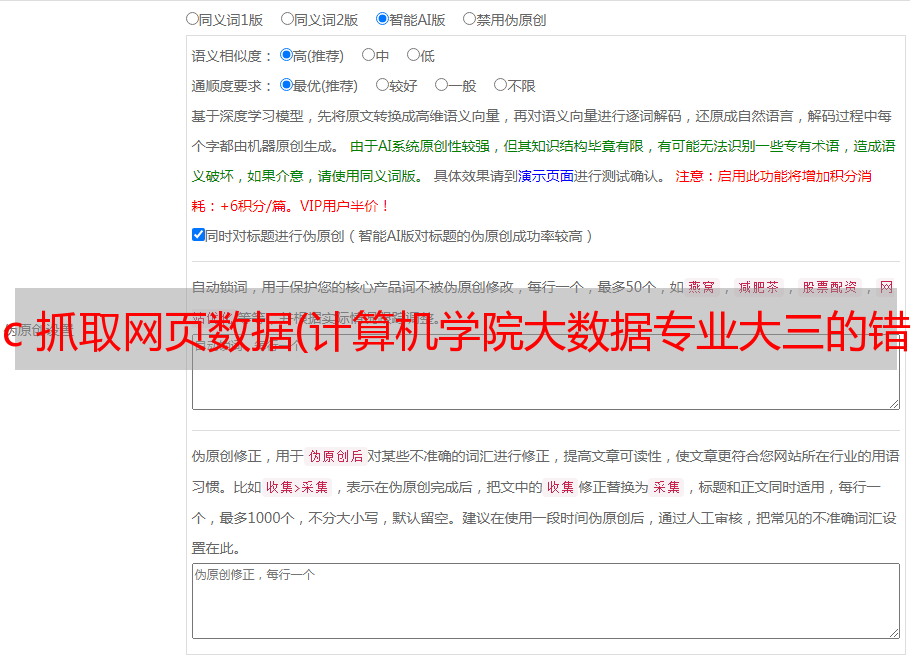
Task: Click the 伪原创修正 text area
Action: 545,602
